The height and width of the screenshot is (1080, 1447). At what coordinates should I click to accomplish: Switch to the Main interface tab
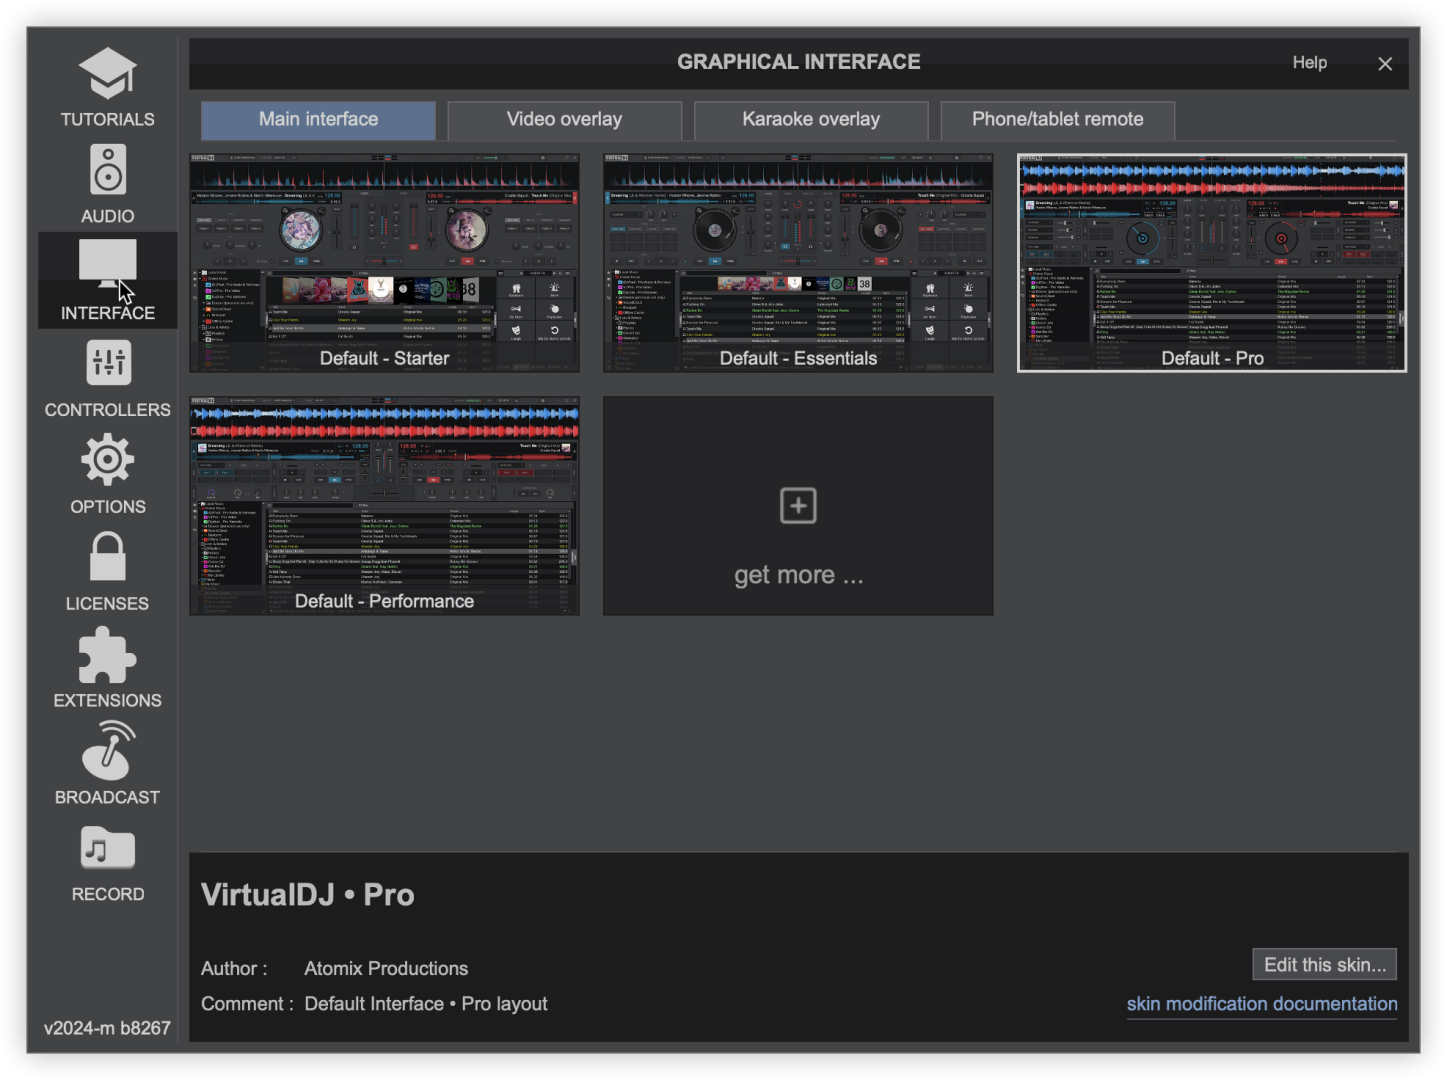point(318,120)
